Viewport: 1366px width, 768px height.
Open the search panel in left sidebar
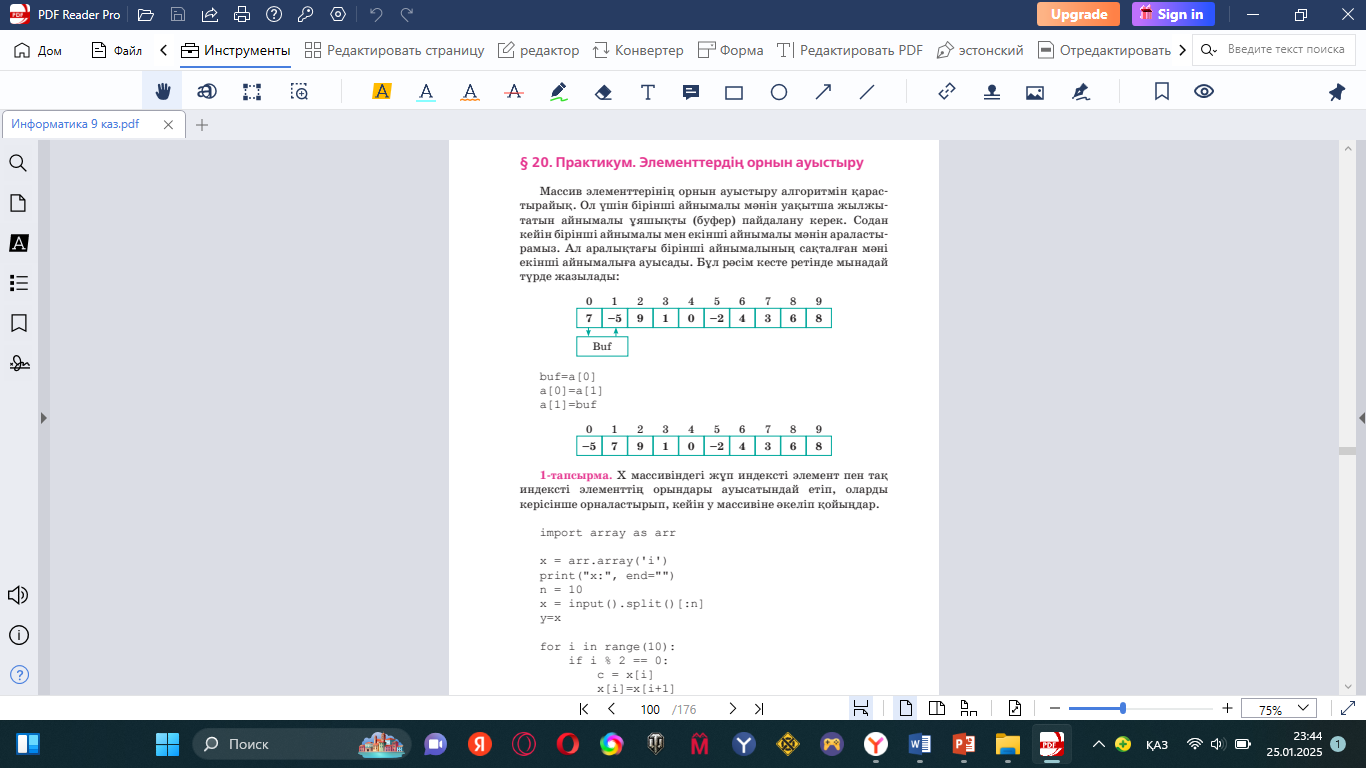18,163
